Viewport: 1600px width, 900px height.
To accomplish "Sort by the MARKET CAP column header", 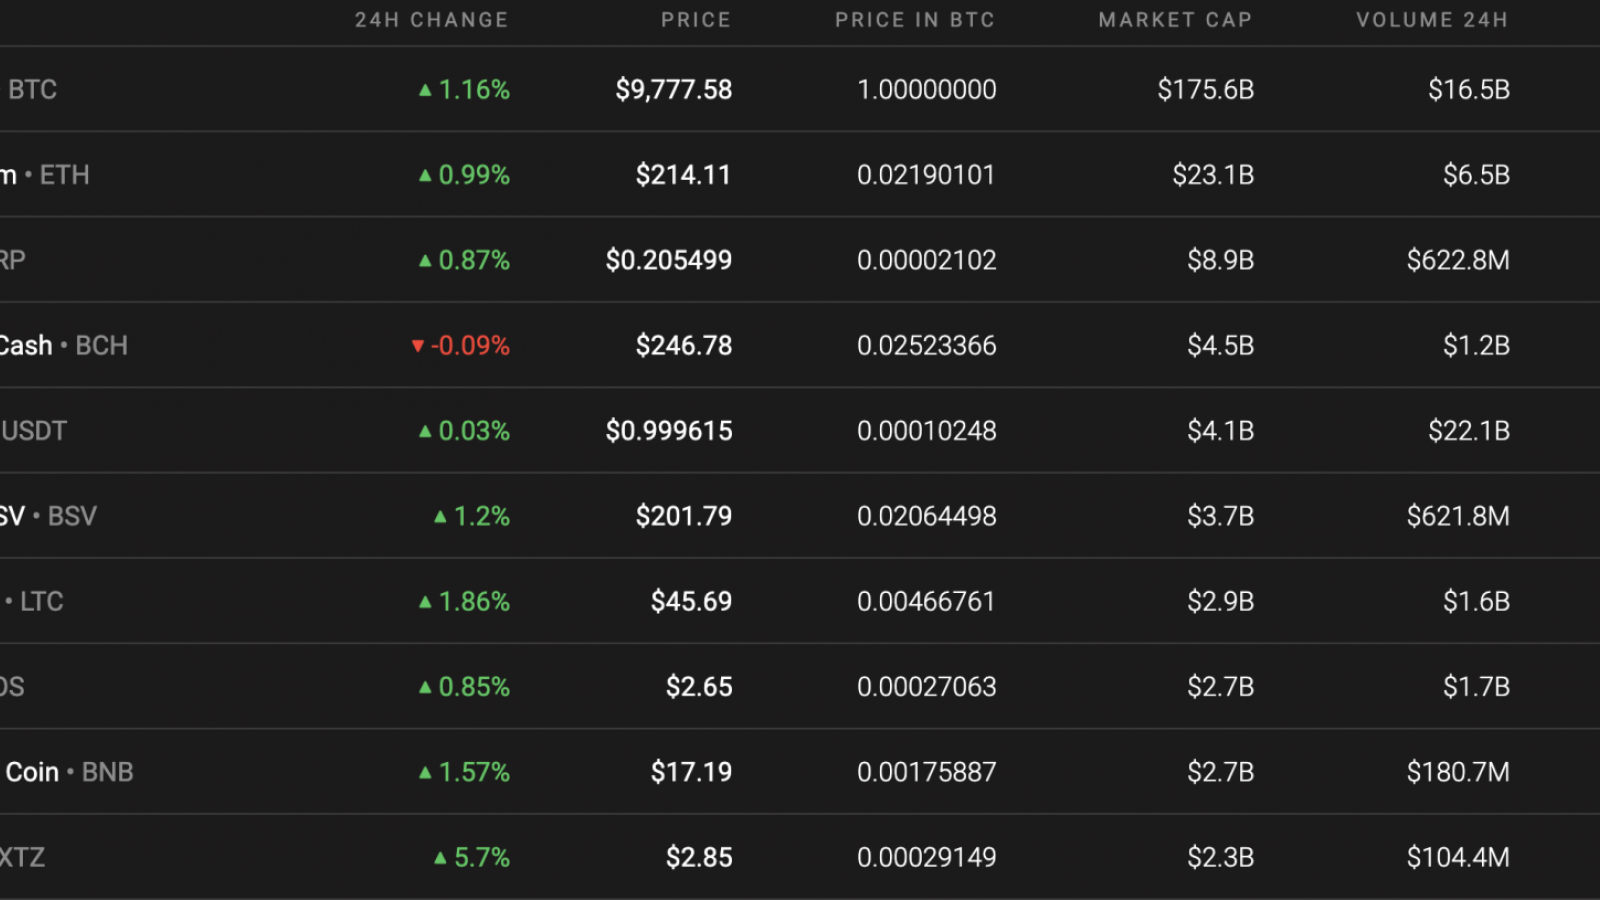I will (x=1175, y=20).
